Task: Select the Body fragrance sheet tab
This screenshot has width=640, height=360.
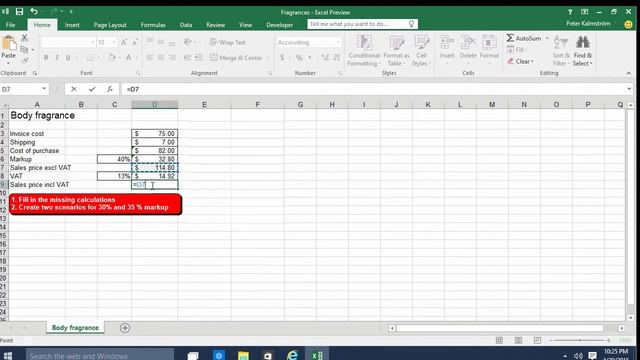Action: tap(75, 328)
